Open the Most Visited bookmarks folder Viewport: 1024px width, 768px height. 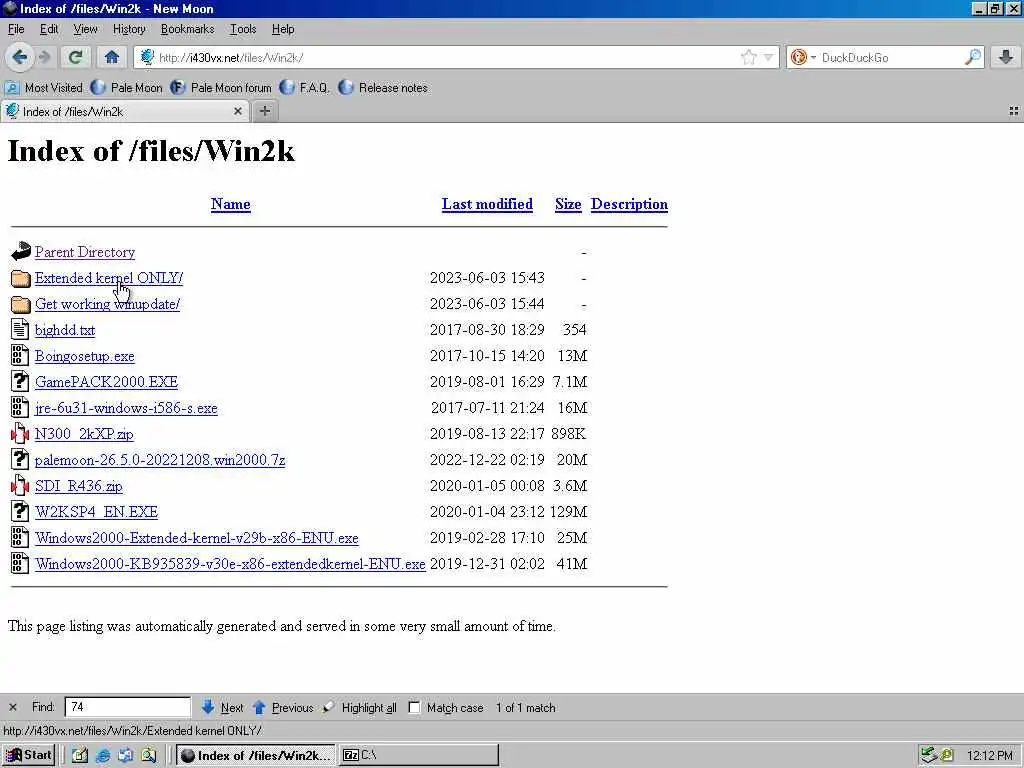click(44, 88)
